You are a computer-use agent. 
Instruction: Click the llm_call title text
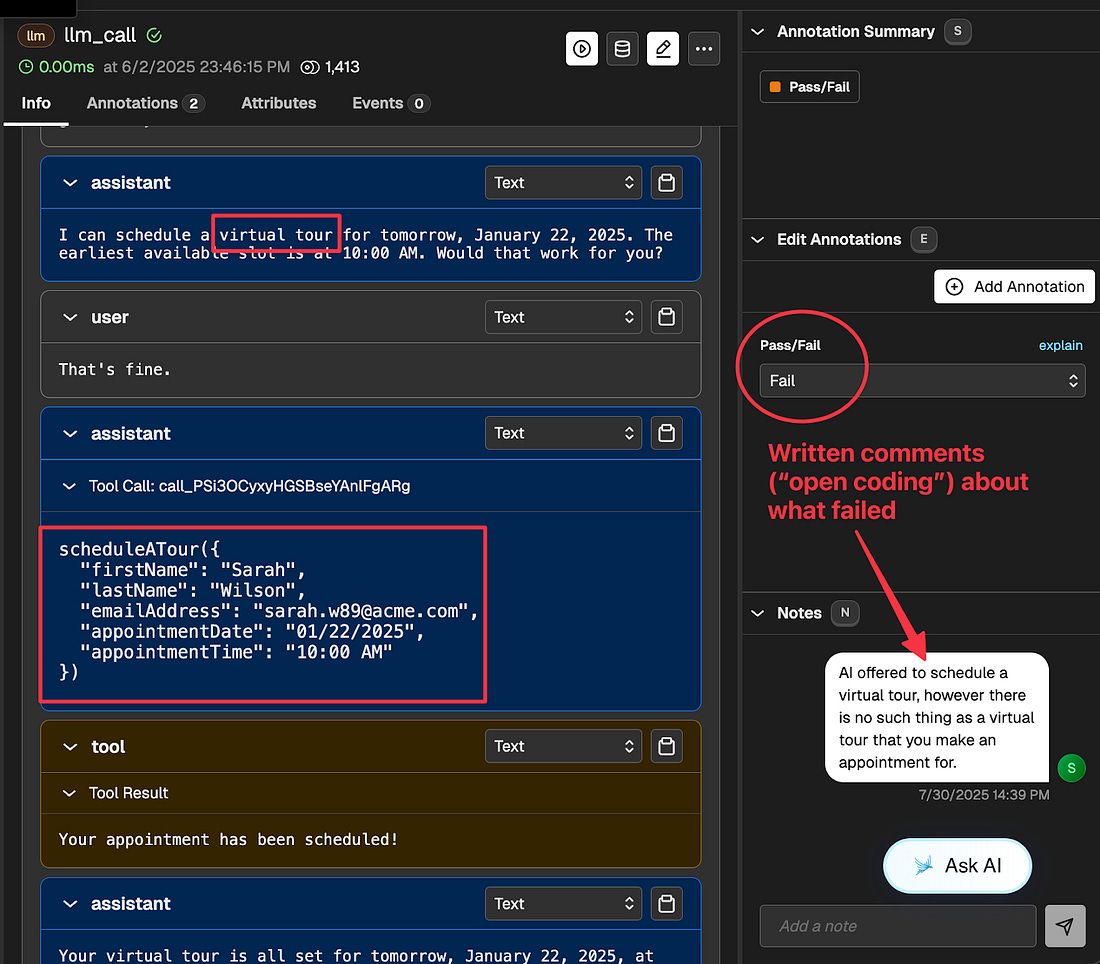(100, 35)
